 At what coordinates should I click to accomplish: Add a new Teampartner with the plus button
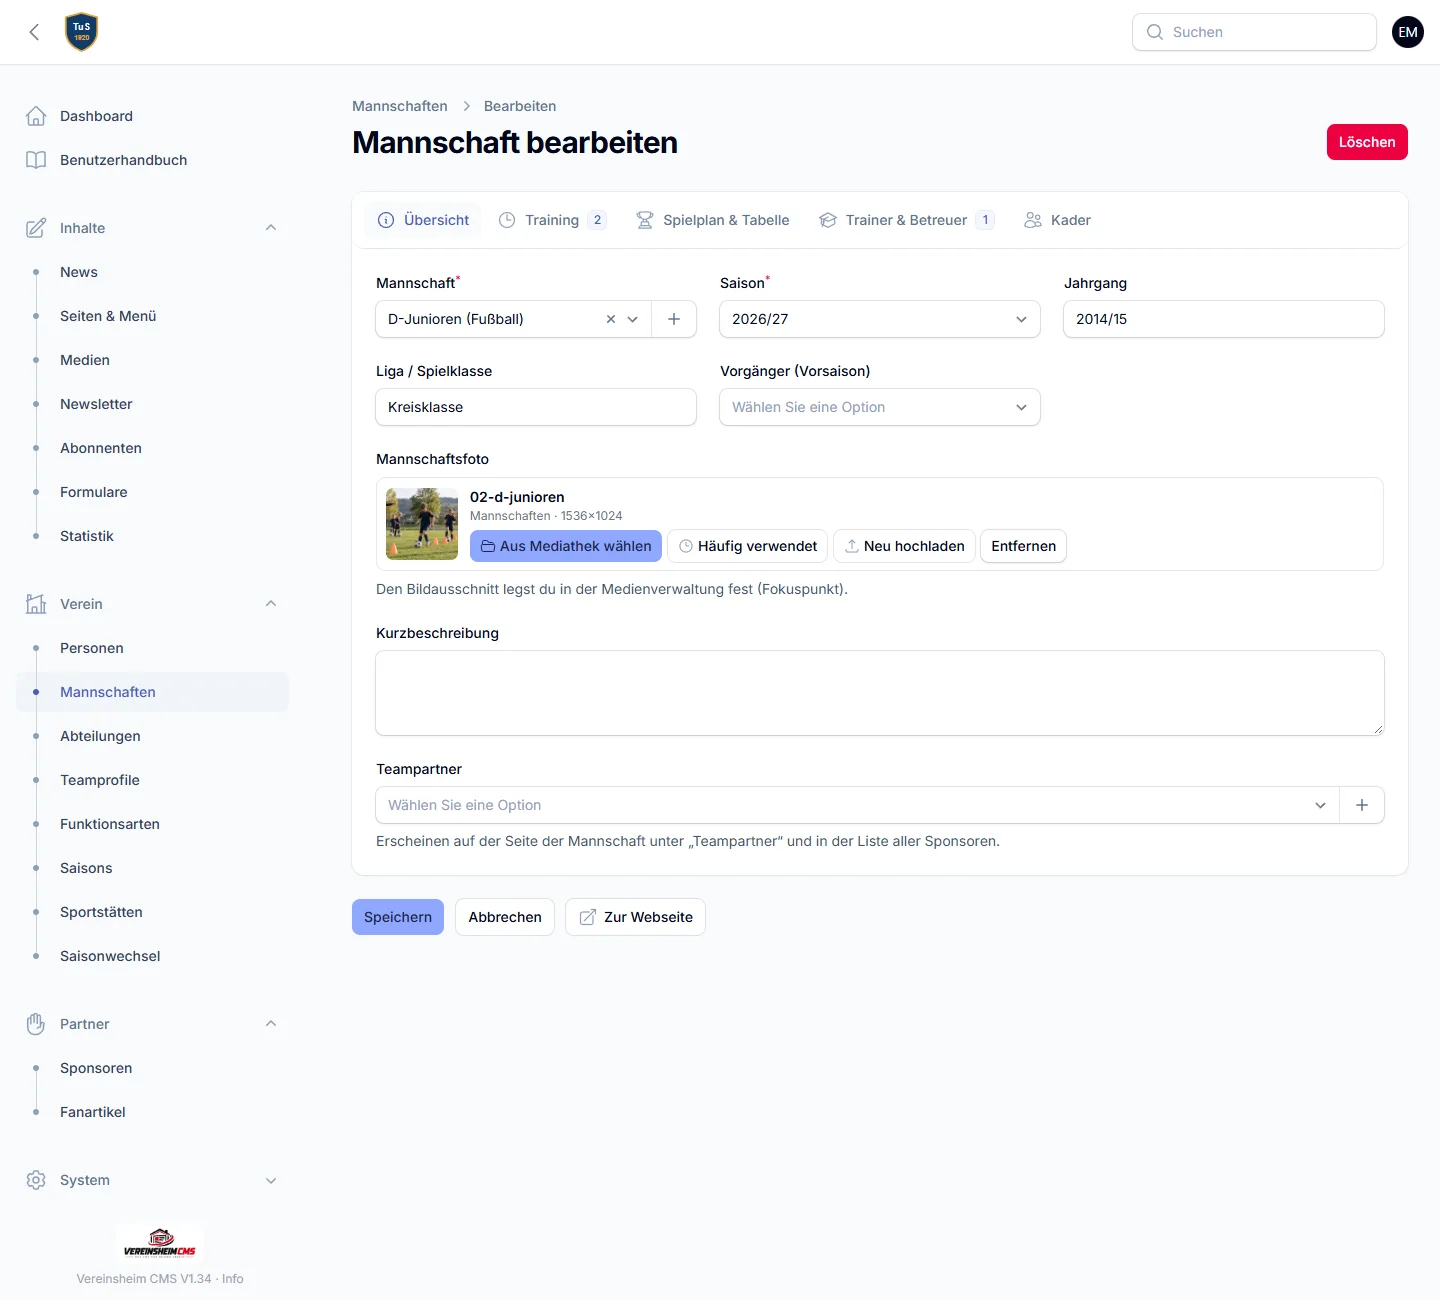(1362, 805)
